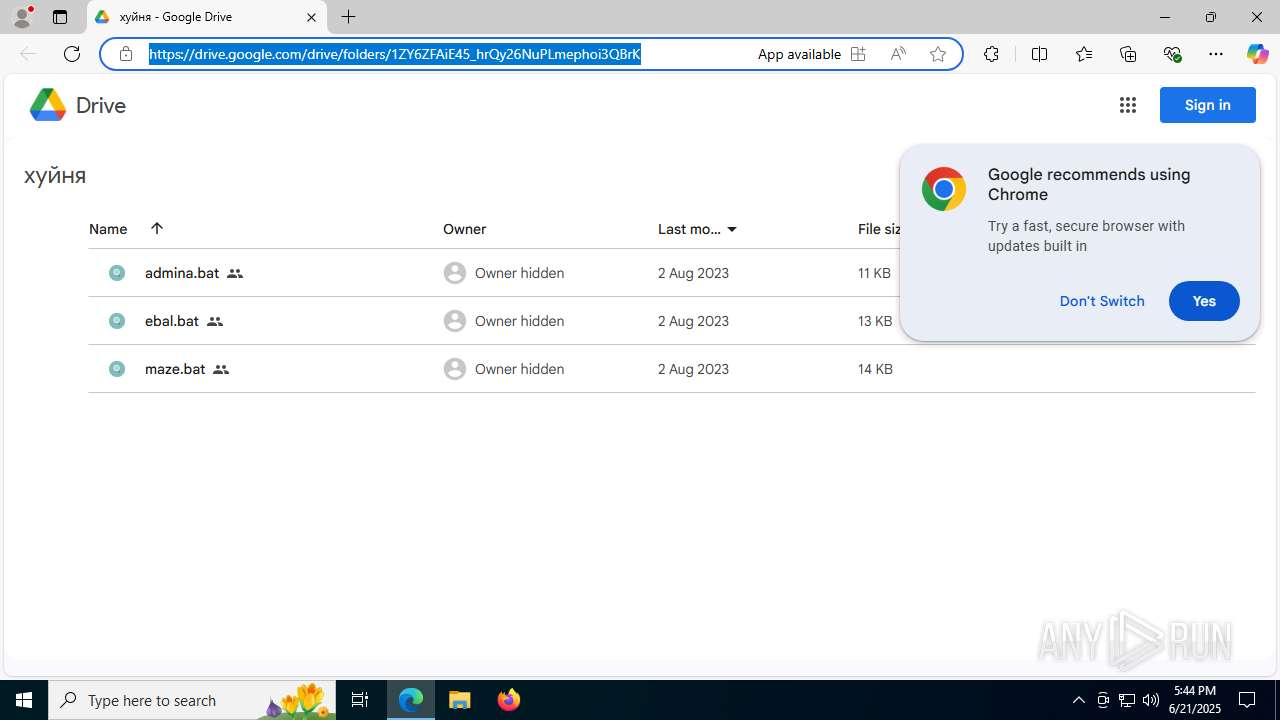
Task: Open the Favorites list icon
Action: [x=1084, y=54]
